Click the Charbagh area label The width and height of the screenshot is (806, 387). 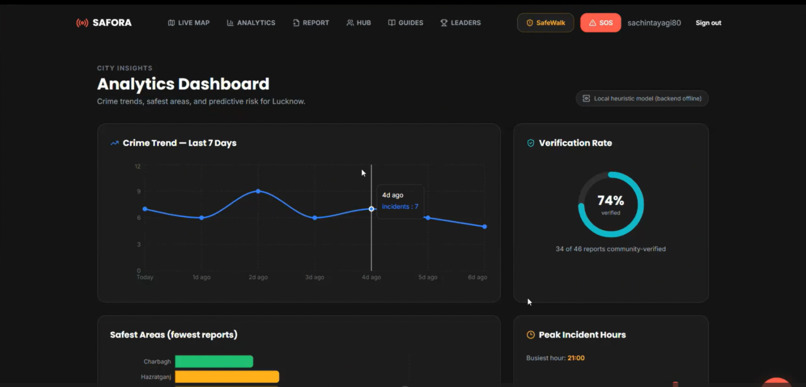(x=157, y=361)
